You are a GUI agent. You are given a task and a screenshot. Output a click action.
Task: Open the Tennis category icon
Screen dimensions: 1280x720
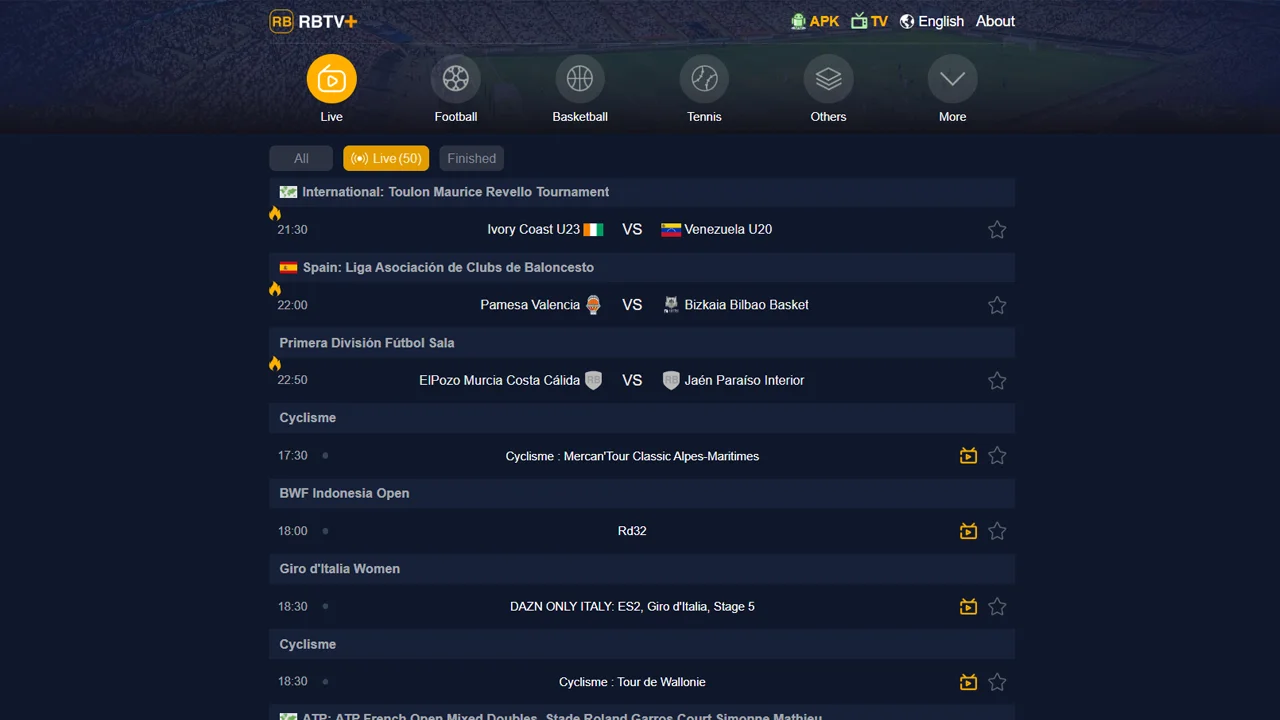[704, 79]
